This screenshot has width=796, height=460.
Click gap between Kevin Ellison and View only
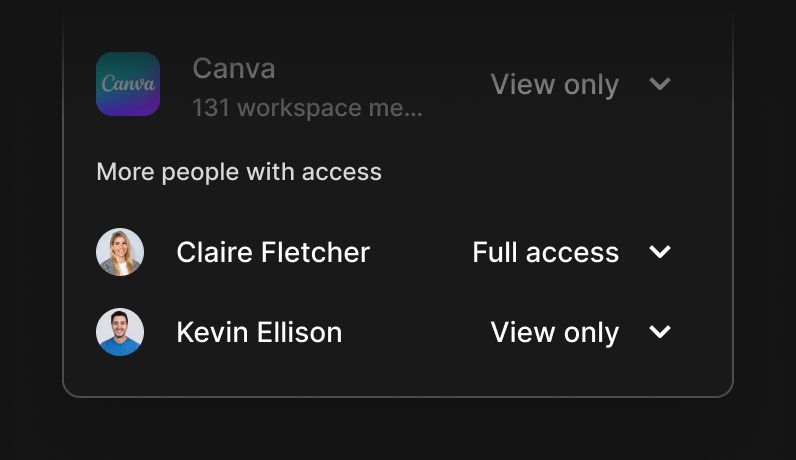click(416, 333)
